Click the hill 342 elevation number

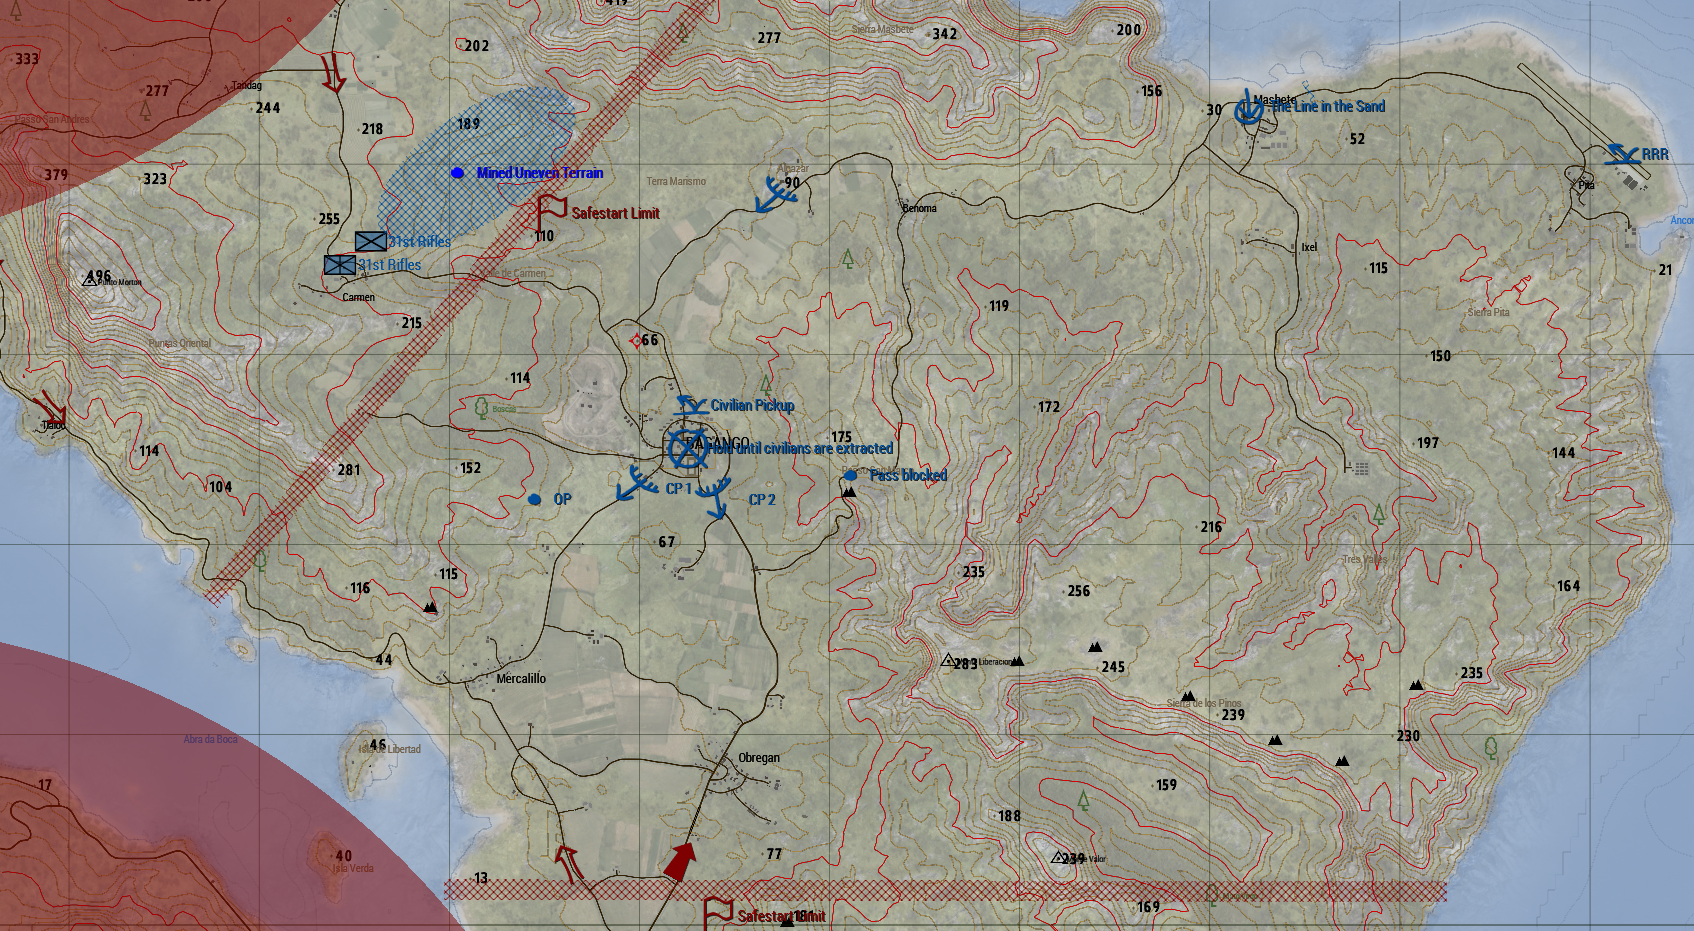coord(945,34)
